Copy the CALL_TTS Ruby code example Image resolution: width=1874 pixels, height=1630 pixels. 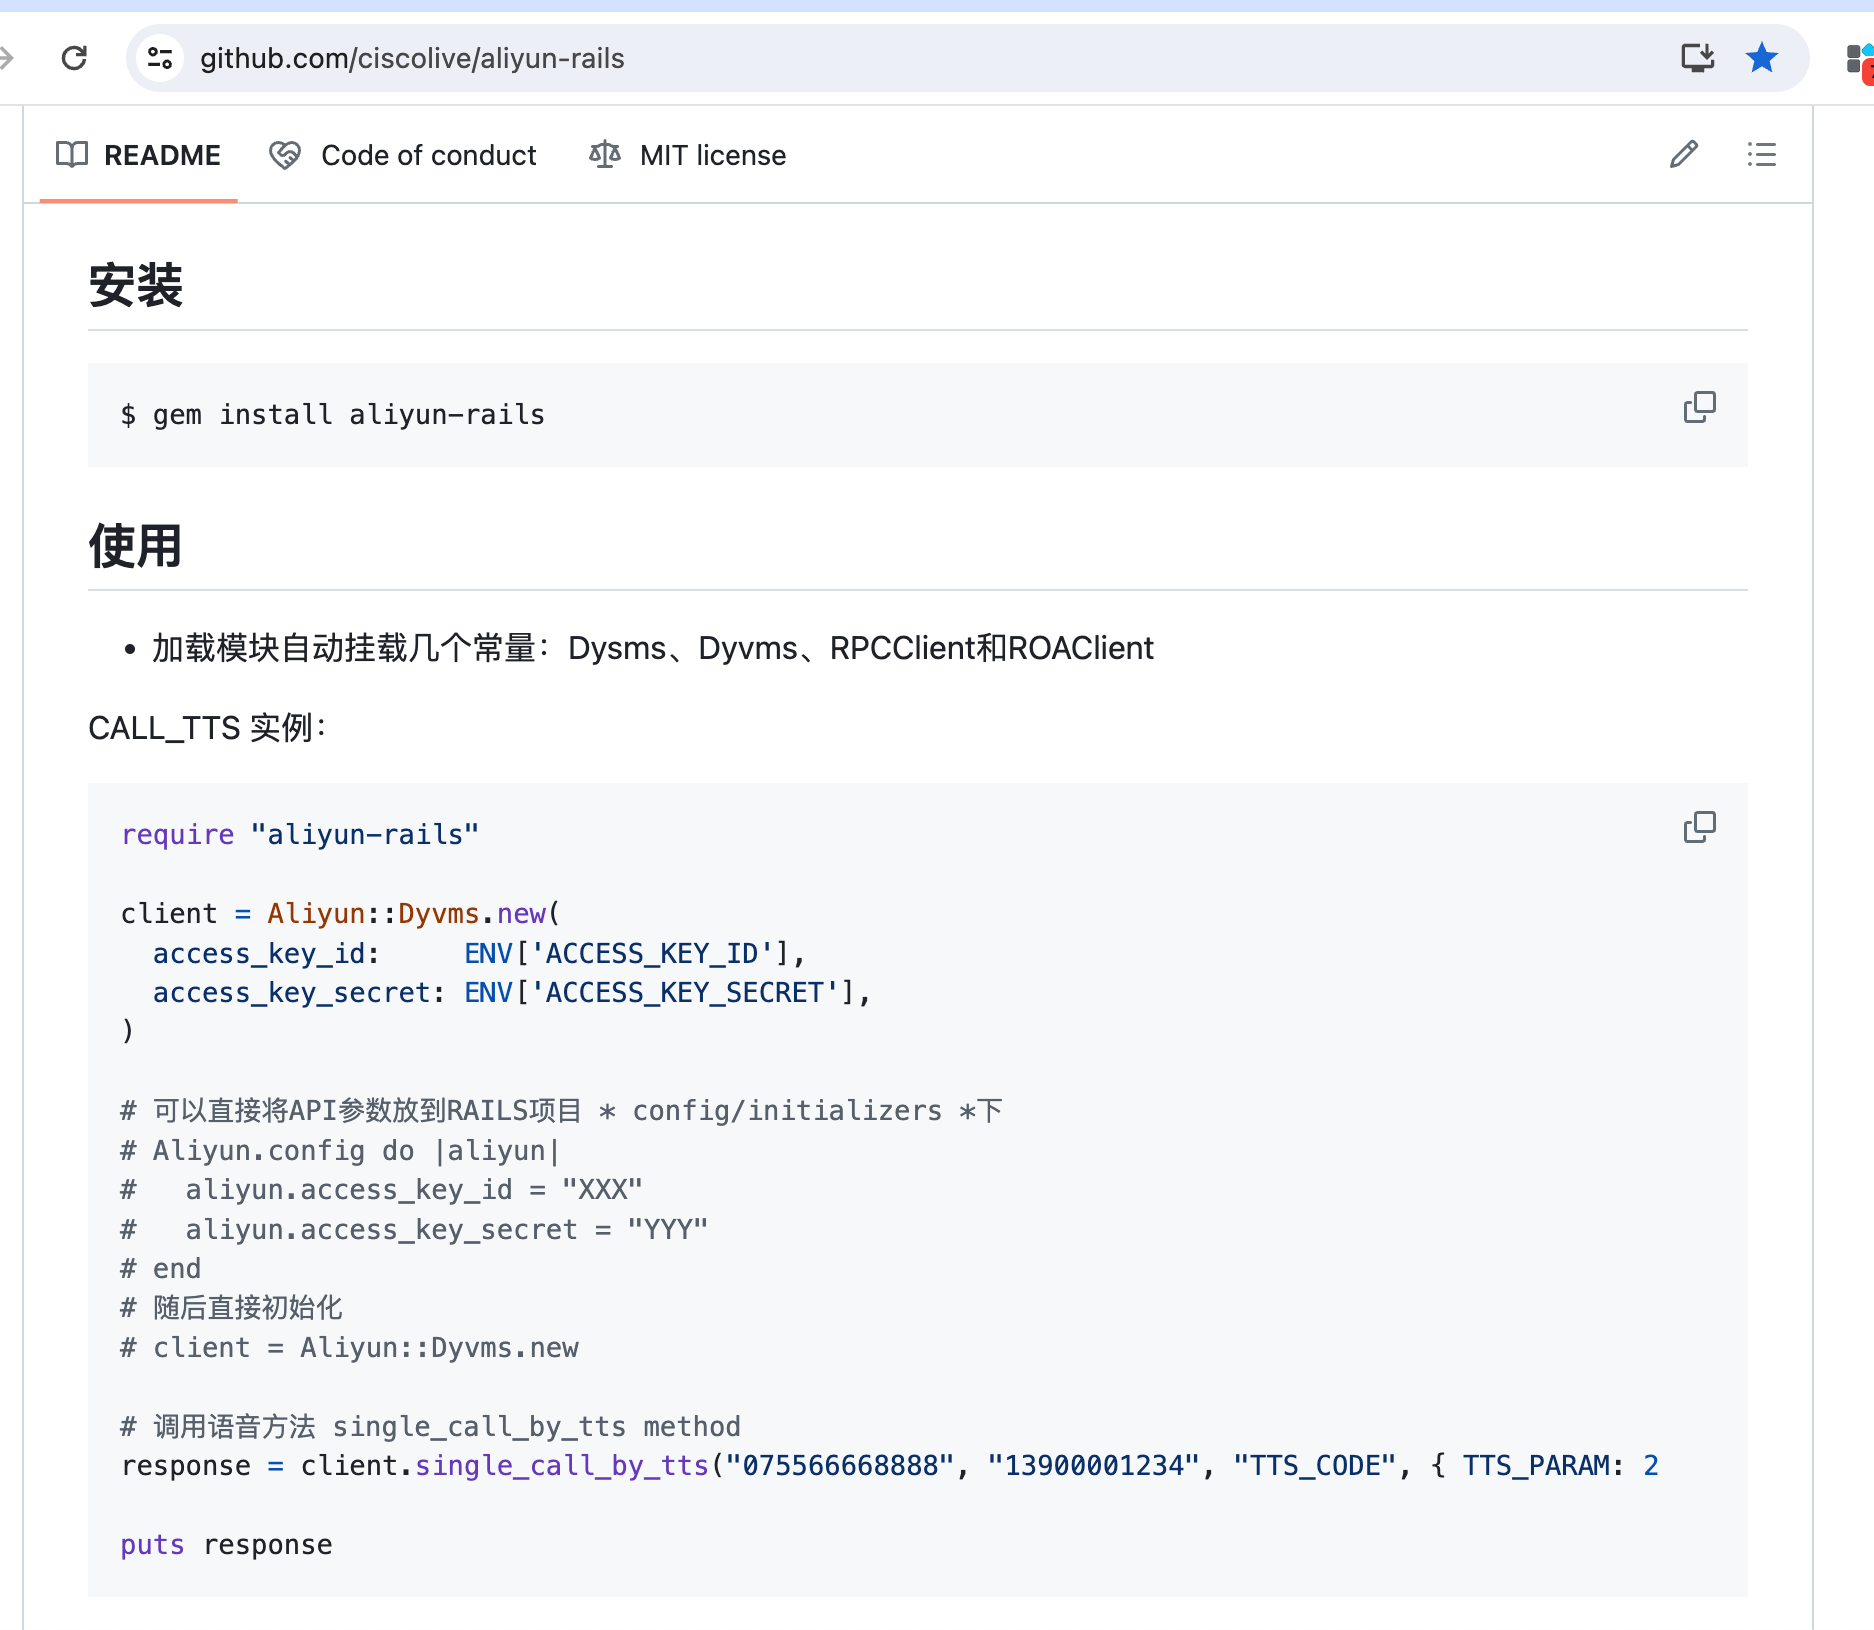1699,828
